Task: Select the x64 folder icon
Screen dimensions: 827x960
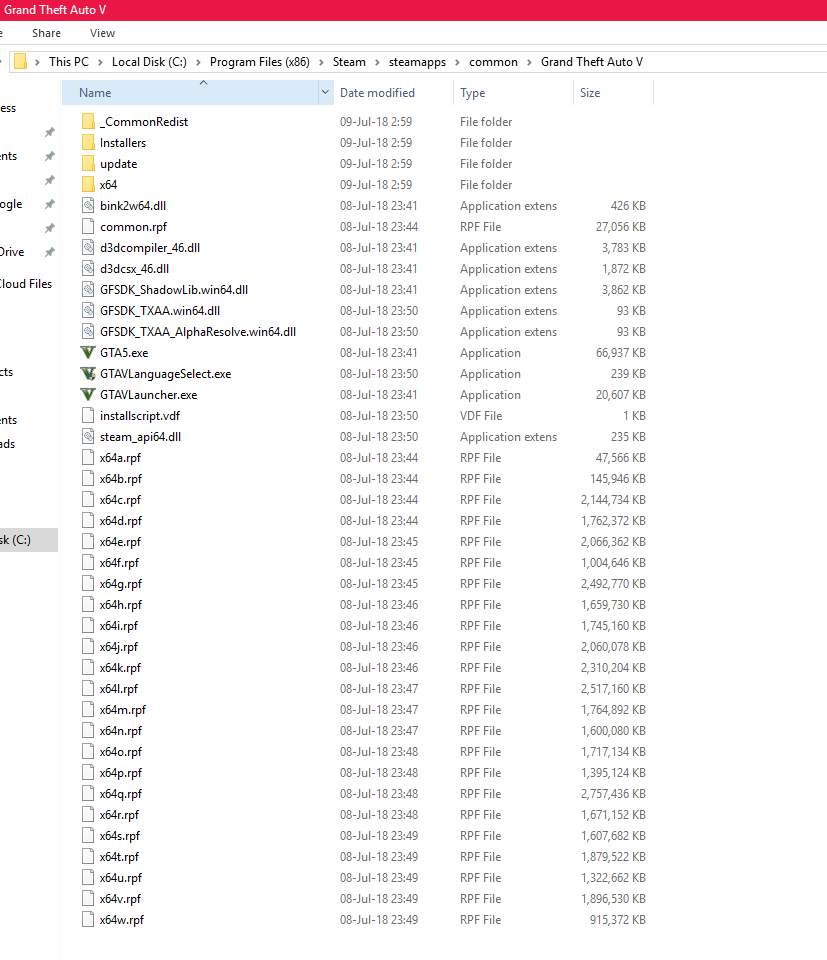Action: (88, 185)
